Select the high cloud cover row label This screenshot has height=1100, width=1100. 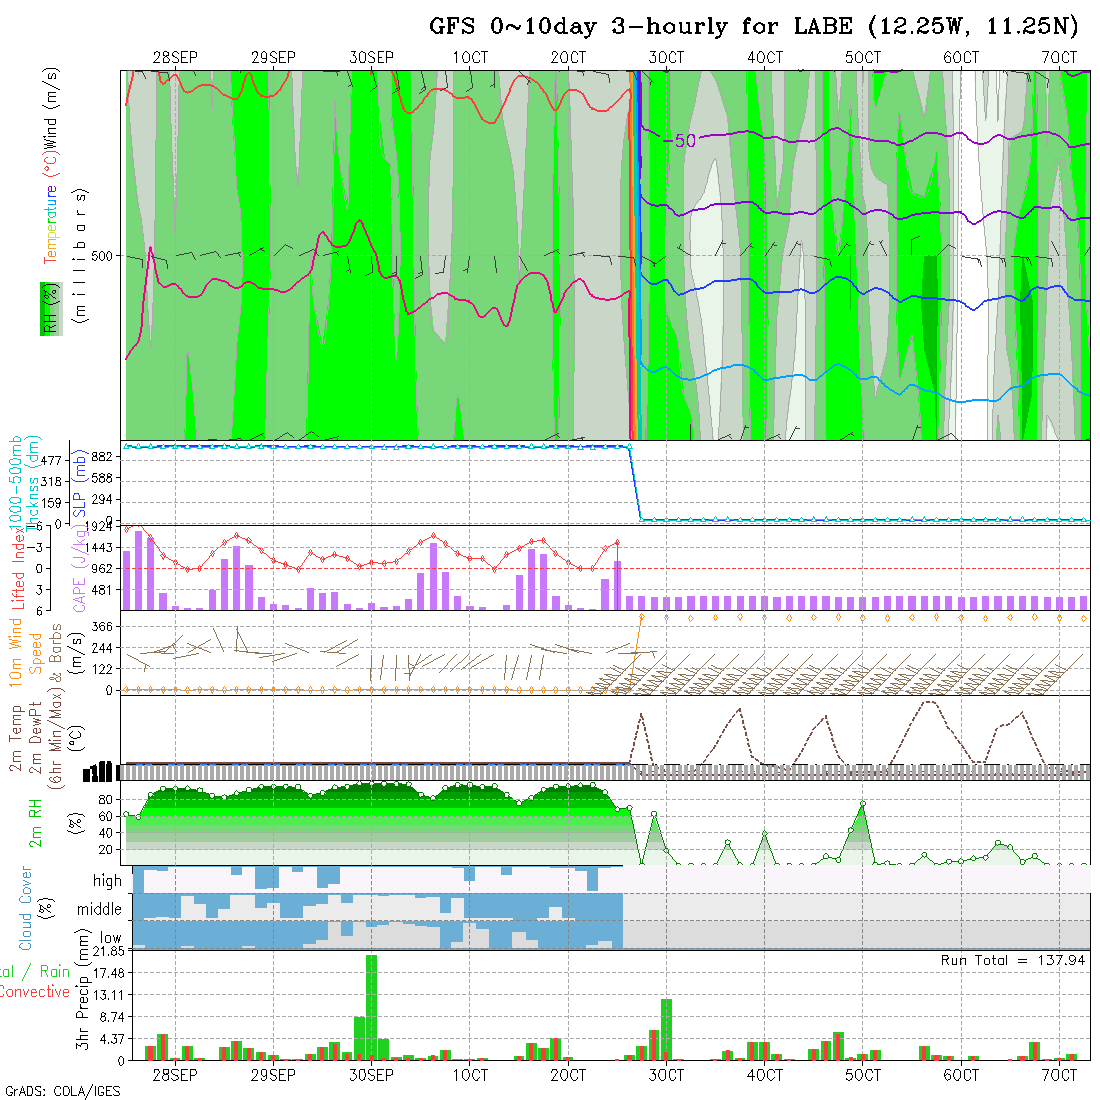(x=107, y=881)
